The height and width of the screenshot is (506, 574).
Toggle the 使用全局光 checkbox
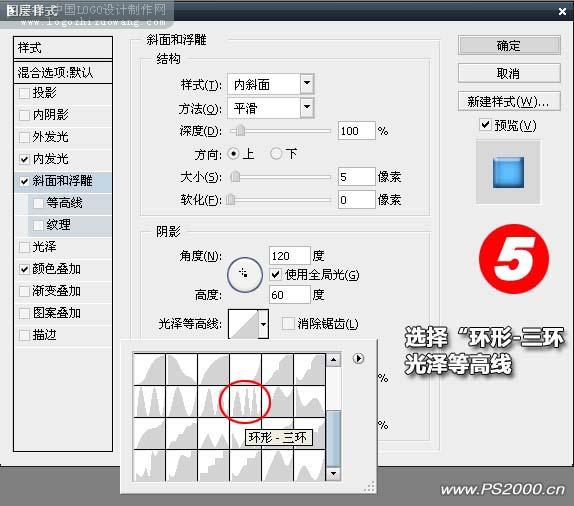276,274
